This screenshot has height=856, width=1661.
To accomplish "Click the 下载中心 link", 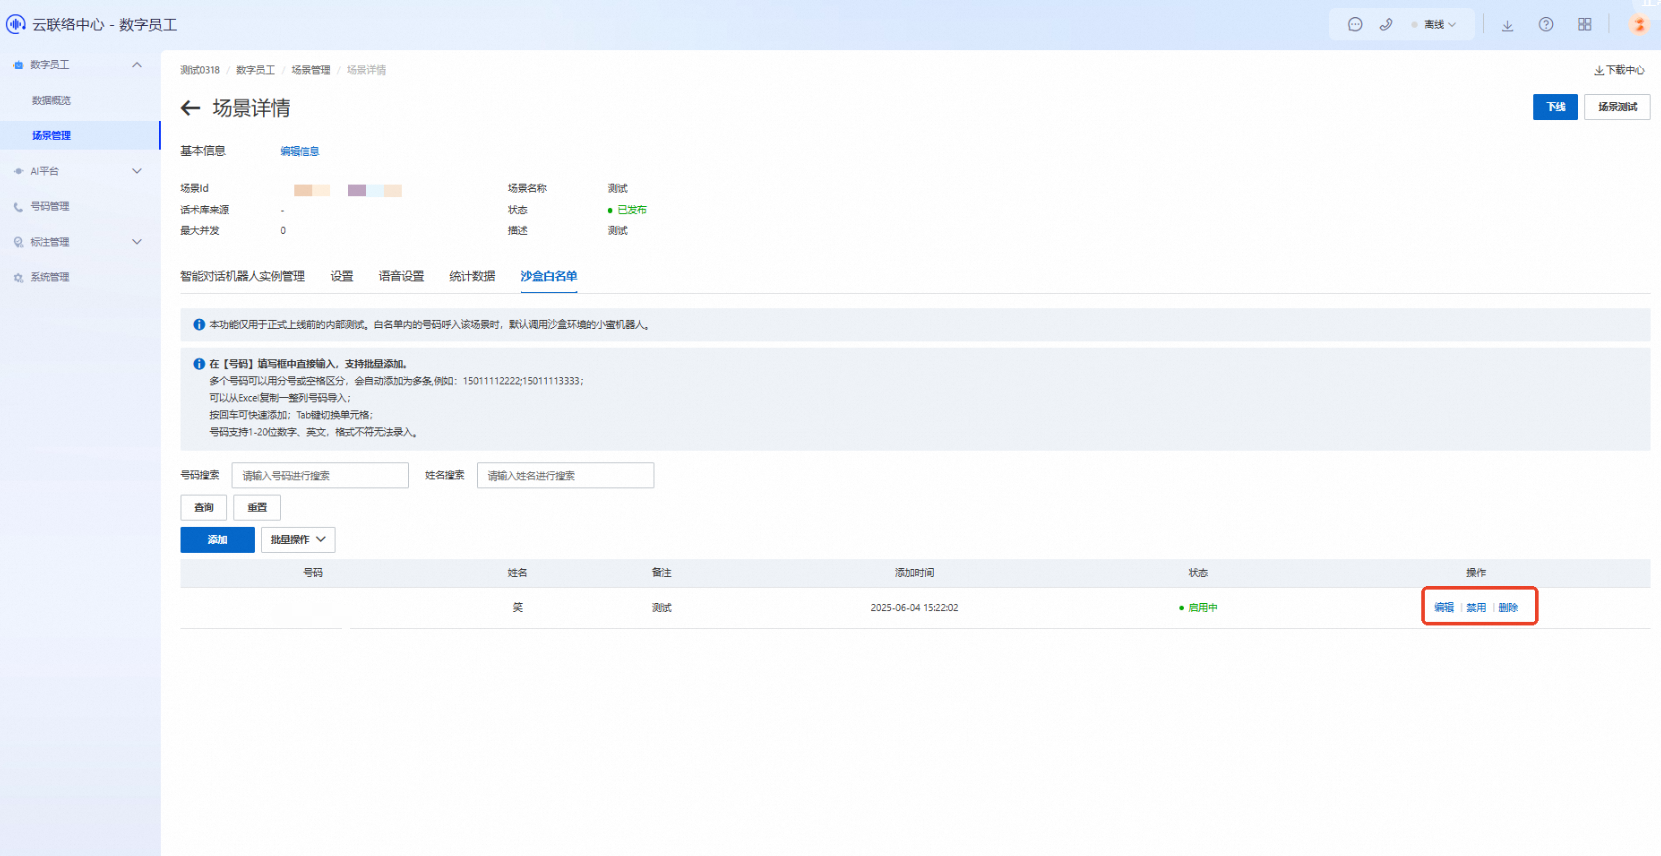I will [1619, 70].
